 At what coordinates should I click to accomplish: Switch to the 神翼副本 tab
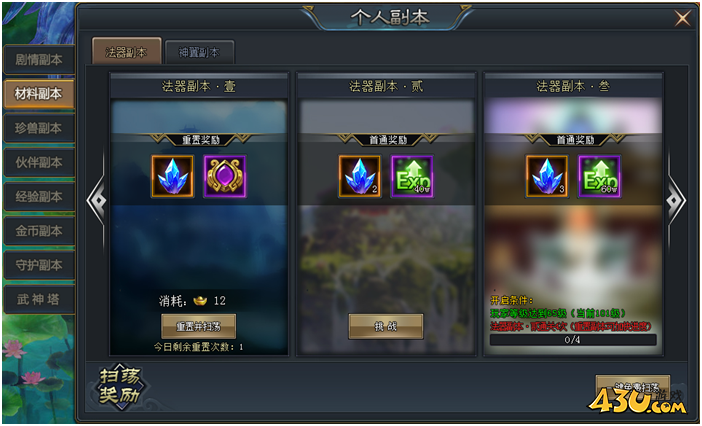(x=199, y=52)
